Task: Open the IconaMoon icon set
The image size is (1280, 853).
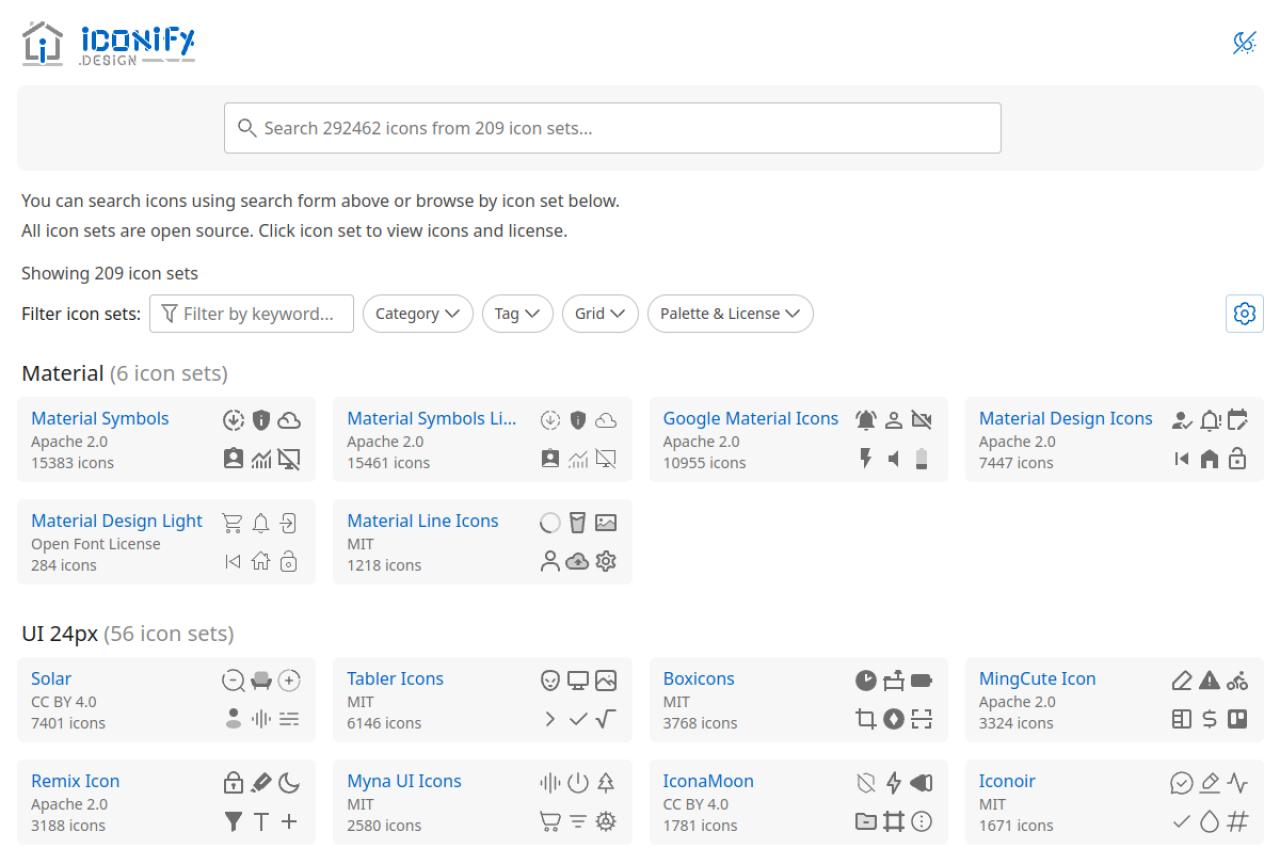Action: pyautogui.click(x=708, y=780)
